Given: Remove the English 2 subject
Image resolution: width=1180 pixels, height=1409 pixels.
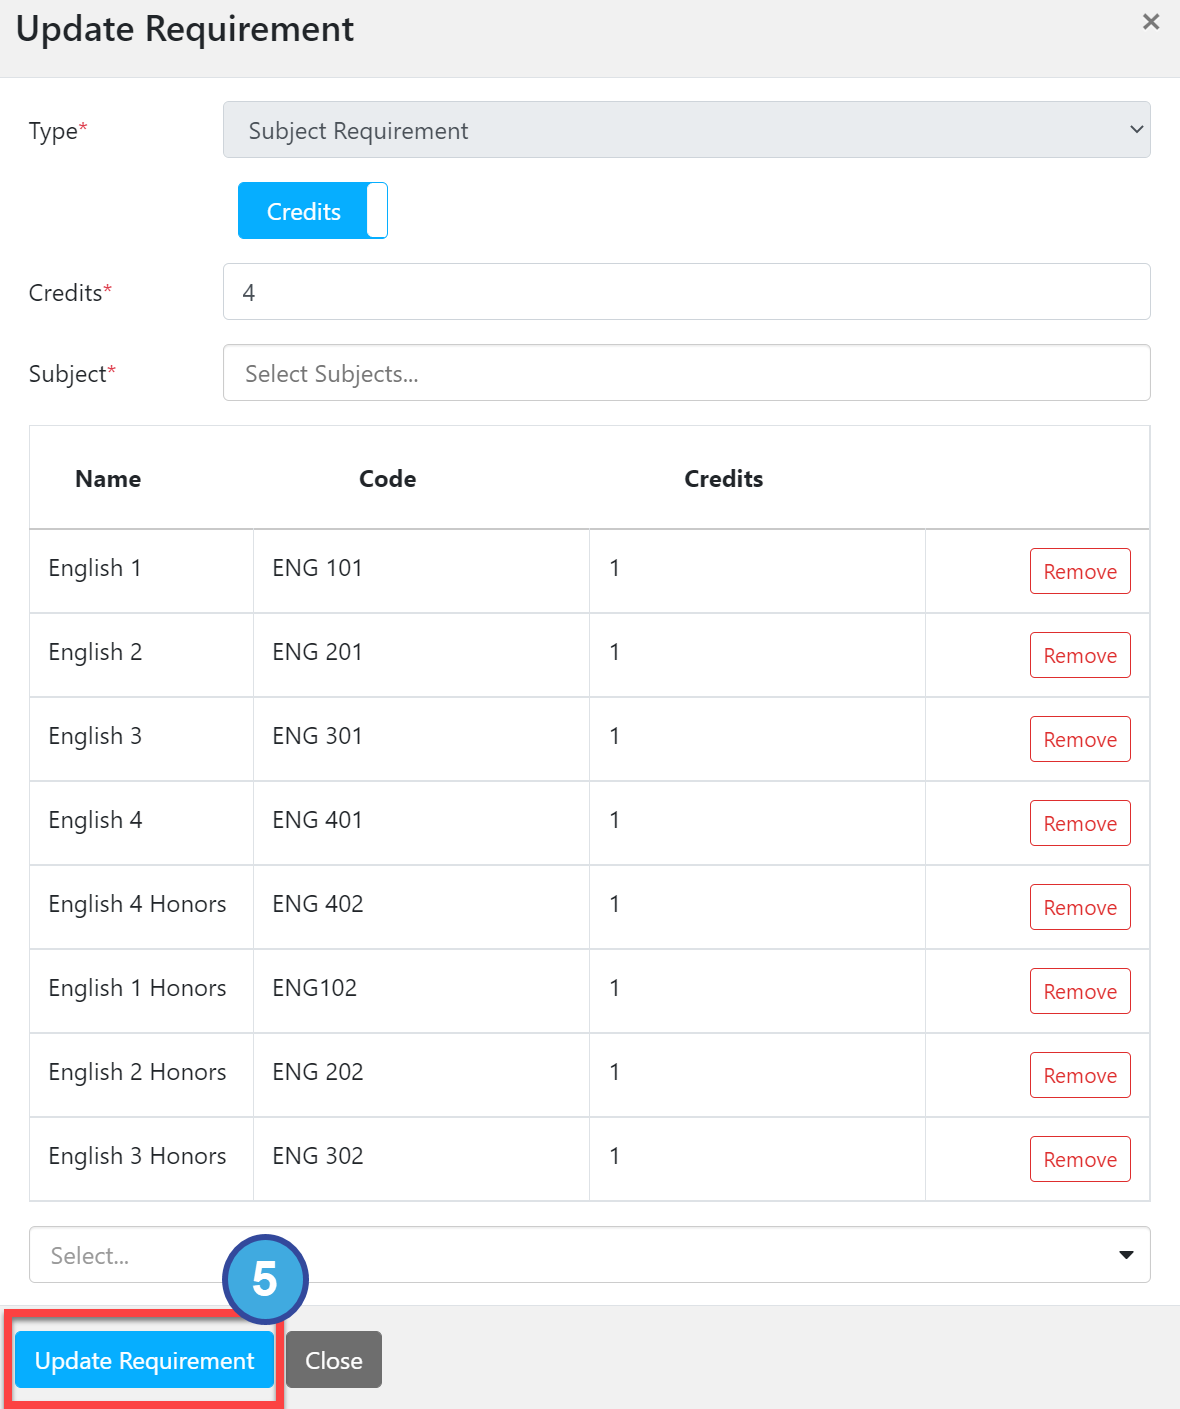Looking at the screenshot, I should pos(1080,655).
